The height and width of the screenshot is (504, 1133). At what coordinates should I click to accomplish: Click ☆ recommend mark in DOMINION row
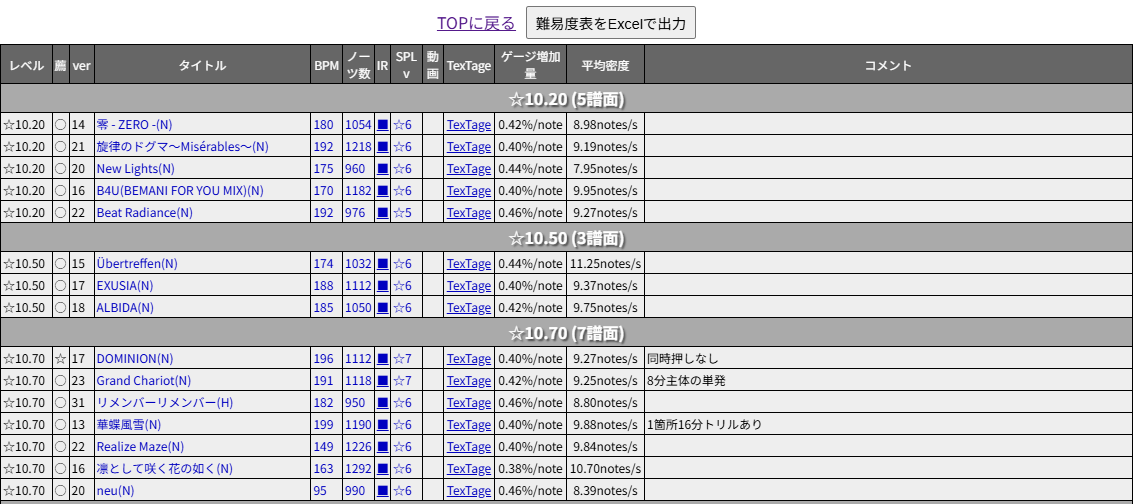(61, 358)
